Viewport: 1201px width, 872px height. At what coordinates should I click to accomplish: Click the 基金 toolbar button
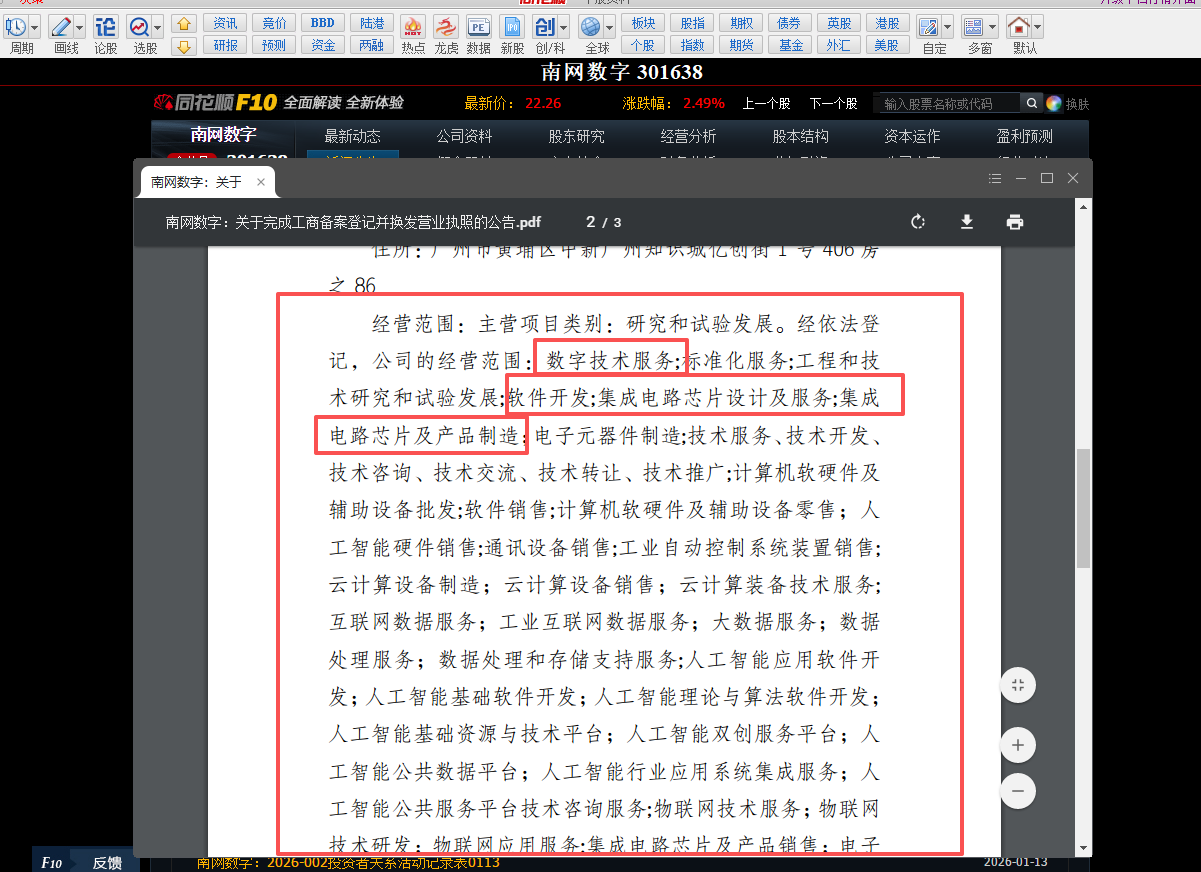(790, 45)
